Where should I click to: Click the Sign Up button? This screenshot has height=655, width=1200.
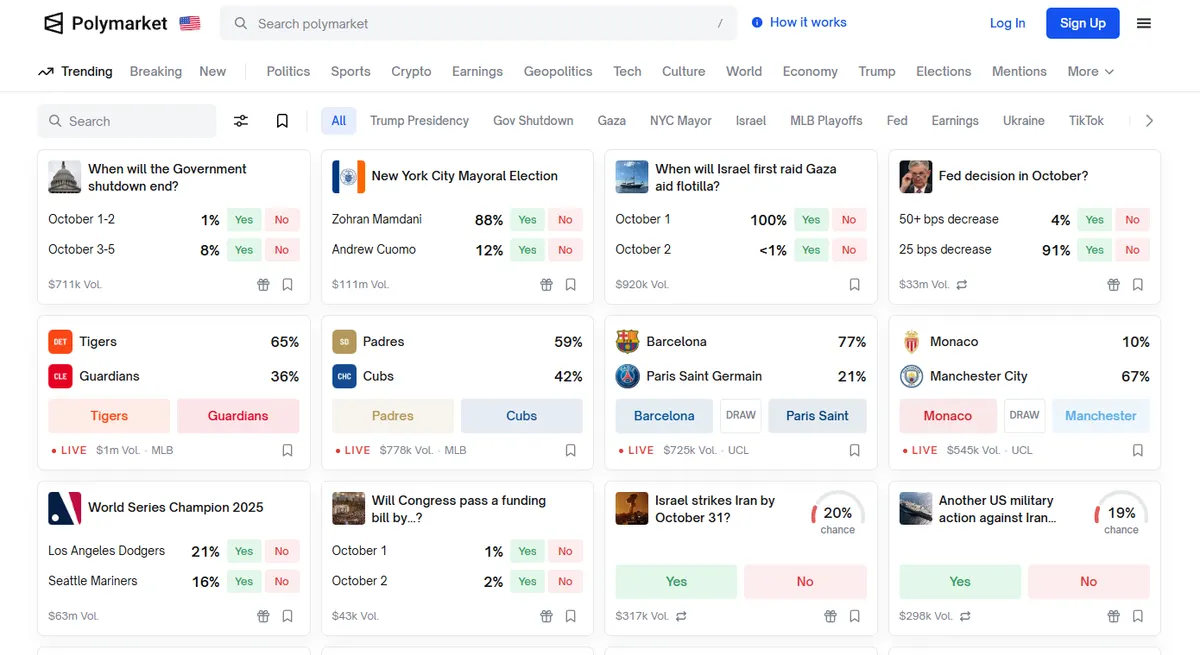[x=1083, y=23]
